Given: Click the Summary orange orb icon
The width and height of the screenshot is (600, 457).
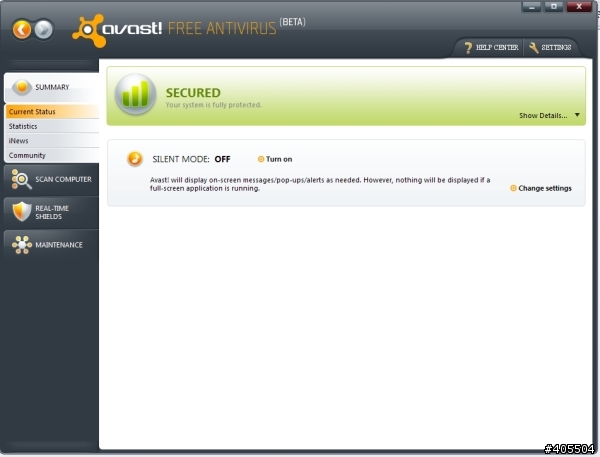Looking at the screenshot, I should tap(22, 87).
